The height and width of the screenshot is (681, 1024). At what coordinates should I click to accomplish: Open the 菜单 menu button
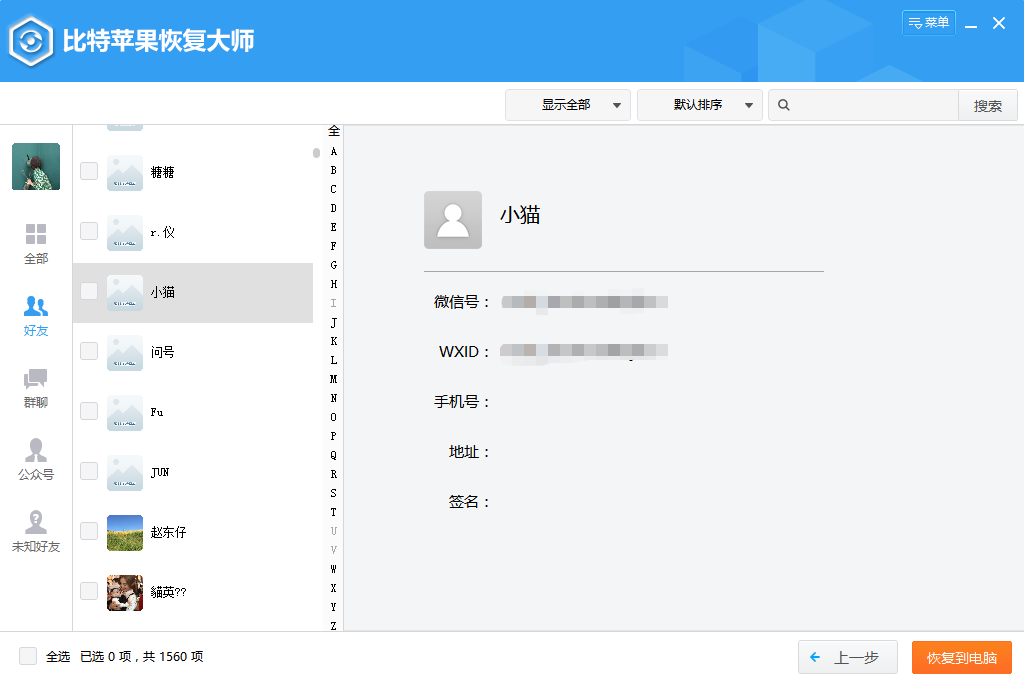(x=929, y=23)
